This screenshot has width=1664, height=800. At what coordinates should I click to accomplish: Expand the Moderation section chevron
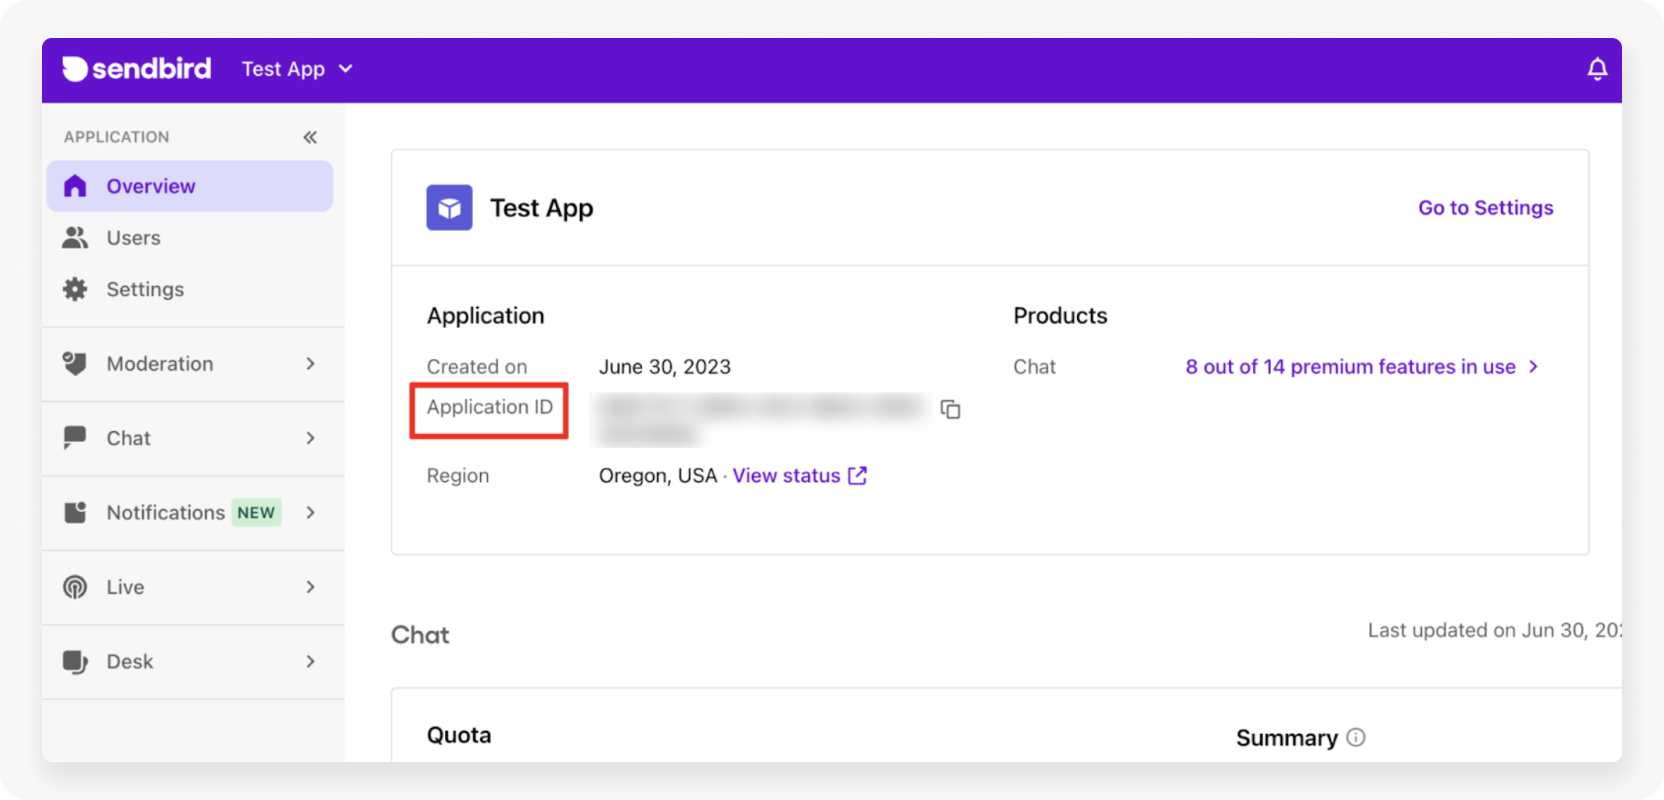coord(311,364)
